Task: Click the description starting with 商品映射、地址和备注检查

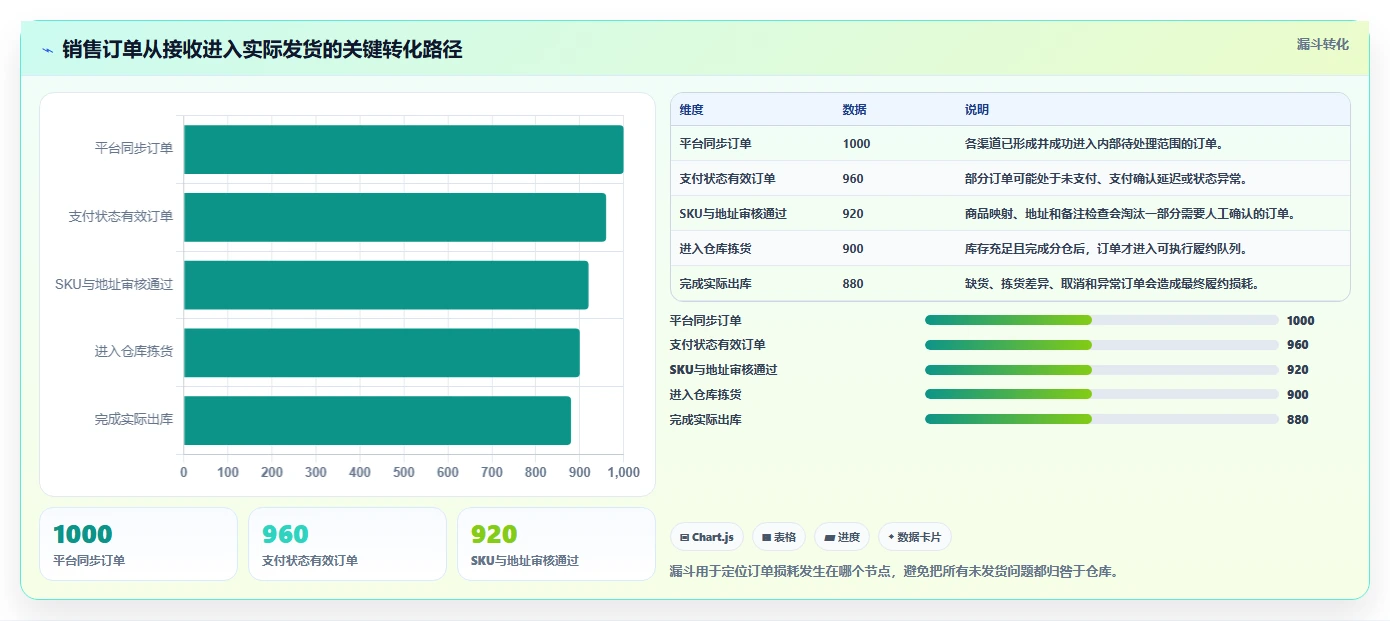Action: point(1131,214)
